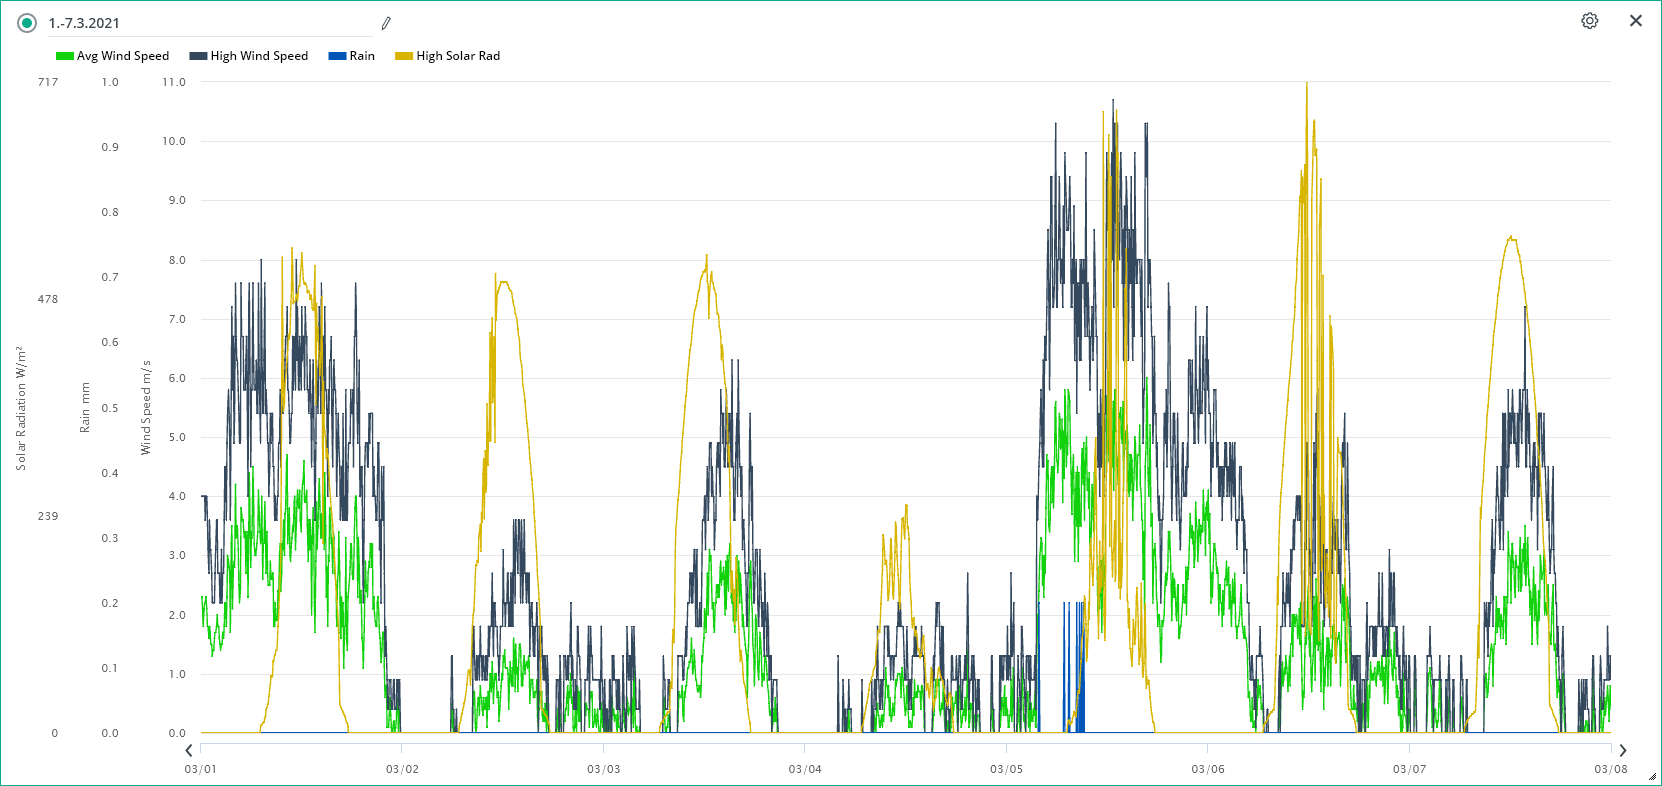Click the blue Rain legend swatch
Screen dimensions: 1662x786
337,56
